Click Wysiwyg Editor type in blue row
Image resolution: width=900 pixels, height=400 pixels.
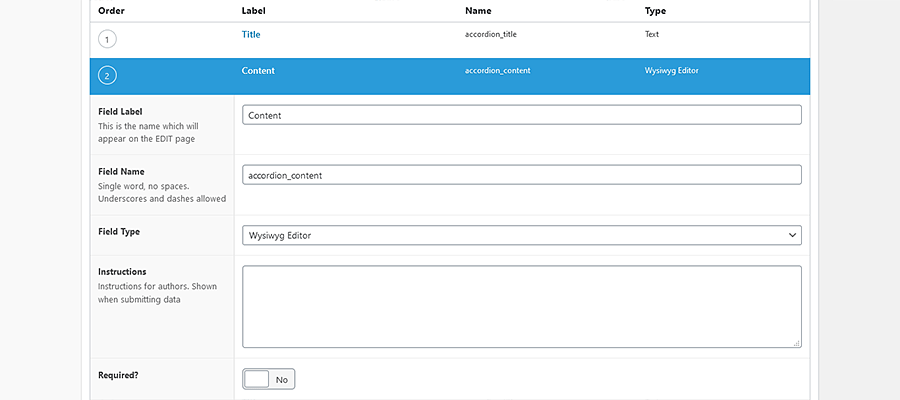[675, 71]
